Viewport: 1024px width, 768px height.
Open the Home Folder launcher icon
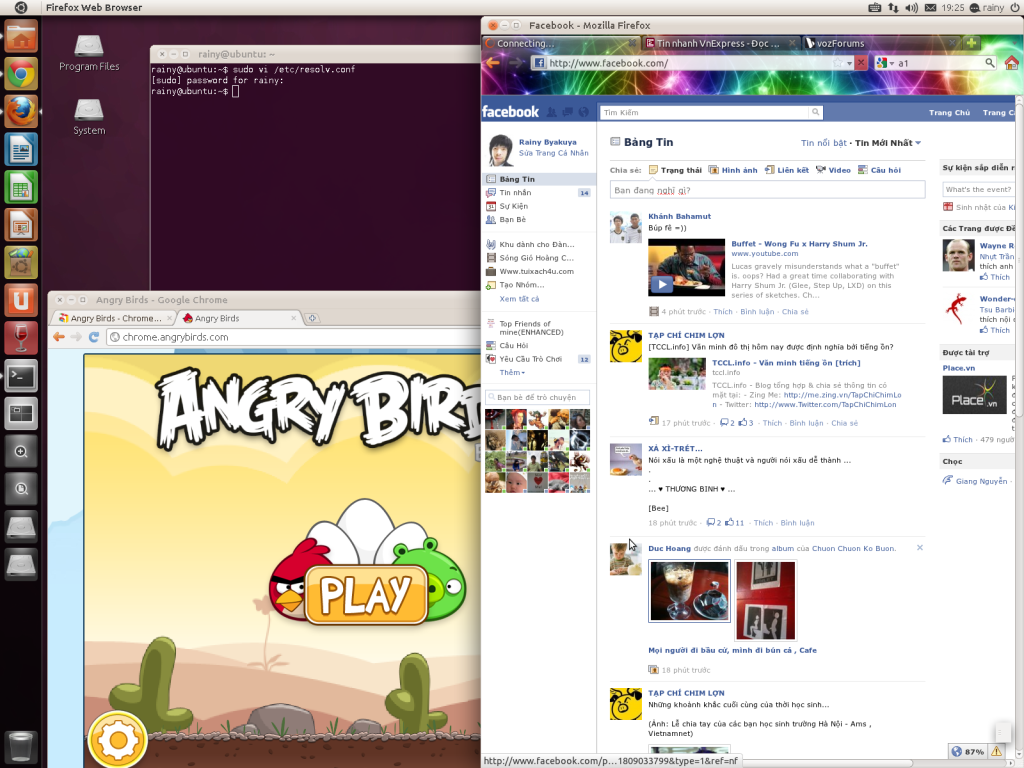tap(21, 35)
